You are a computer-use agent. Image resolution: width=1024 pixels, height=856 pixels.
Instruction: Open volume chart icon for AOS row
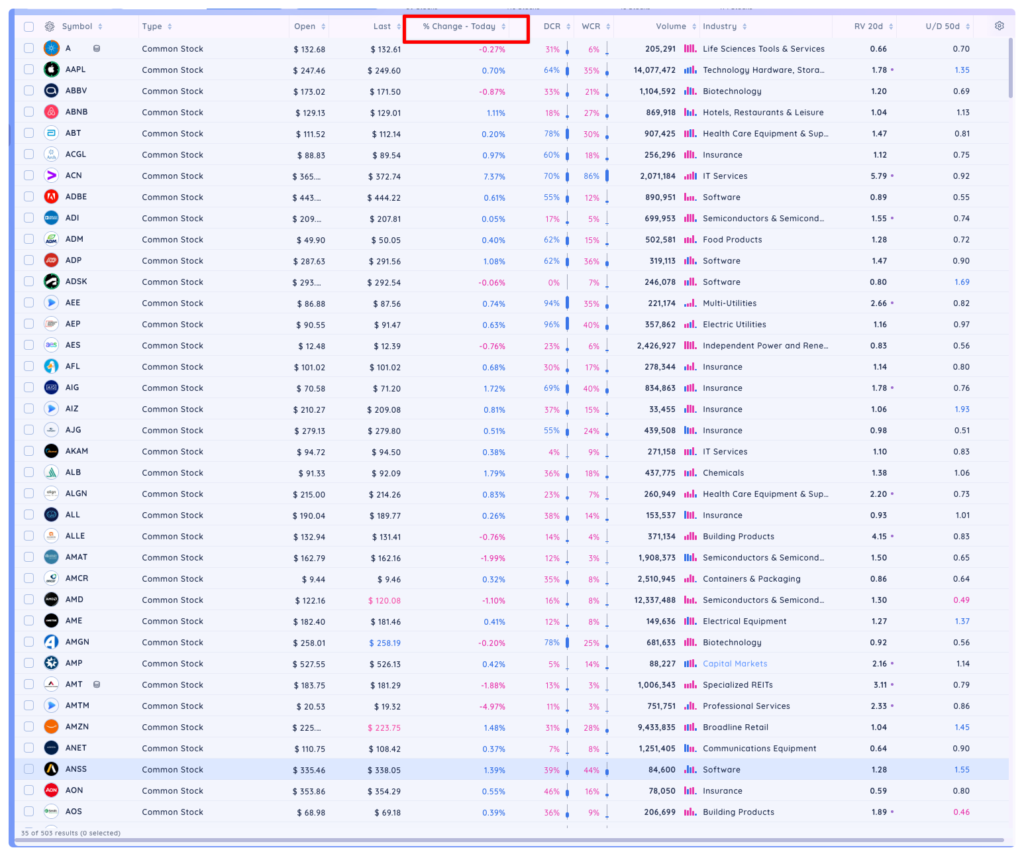[690, 812]
